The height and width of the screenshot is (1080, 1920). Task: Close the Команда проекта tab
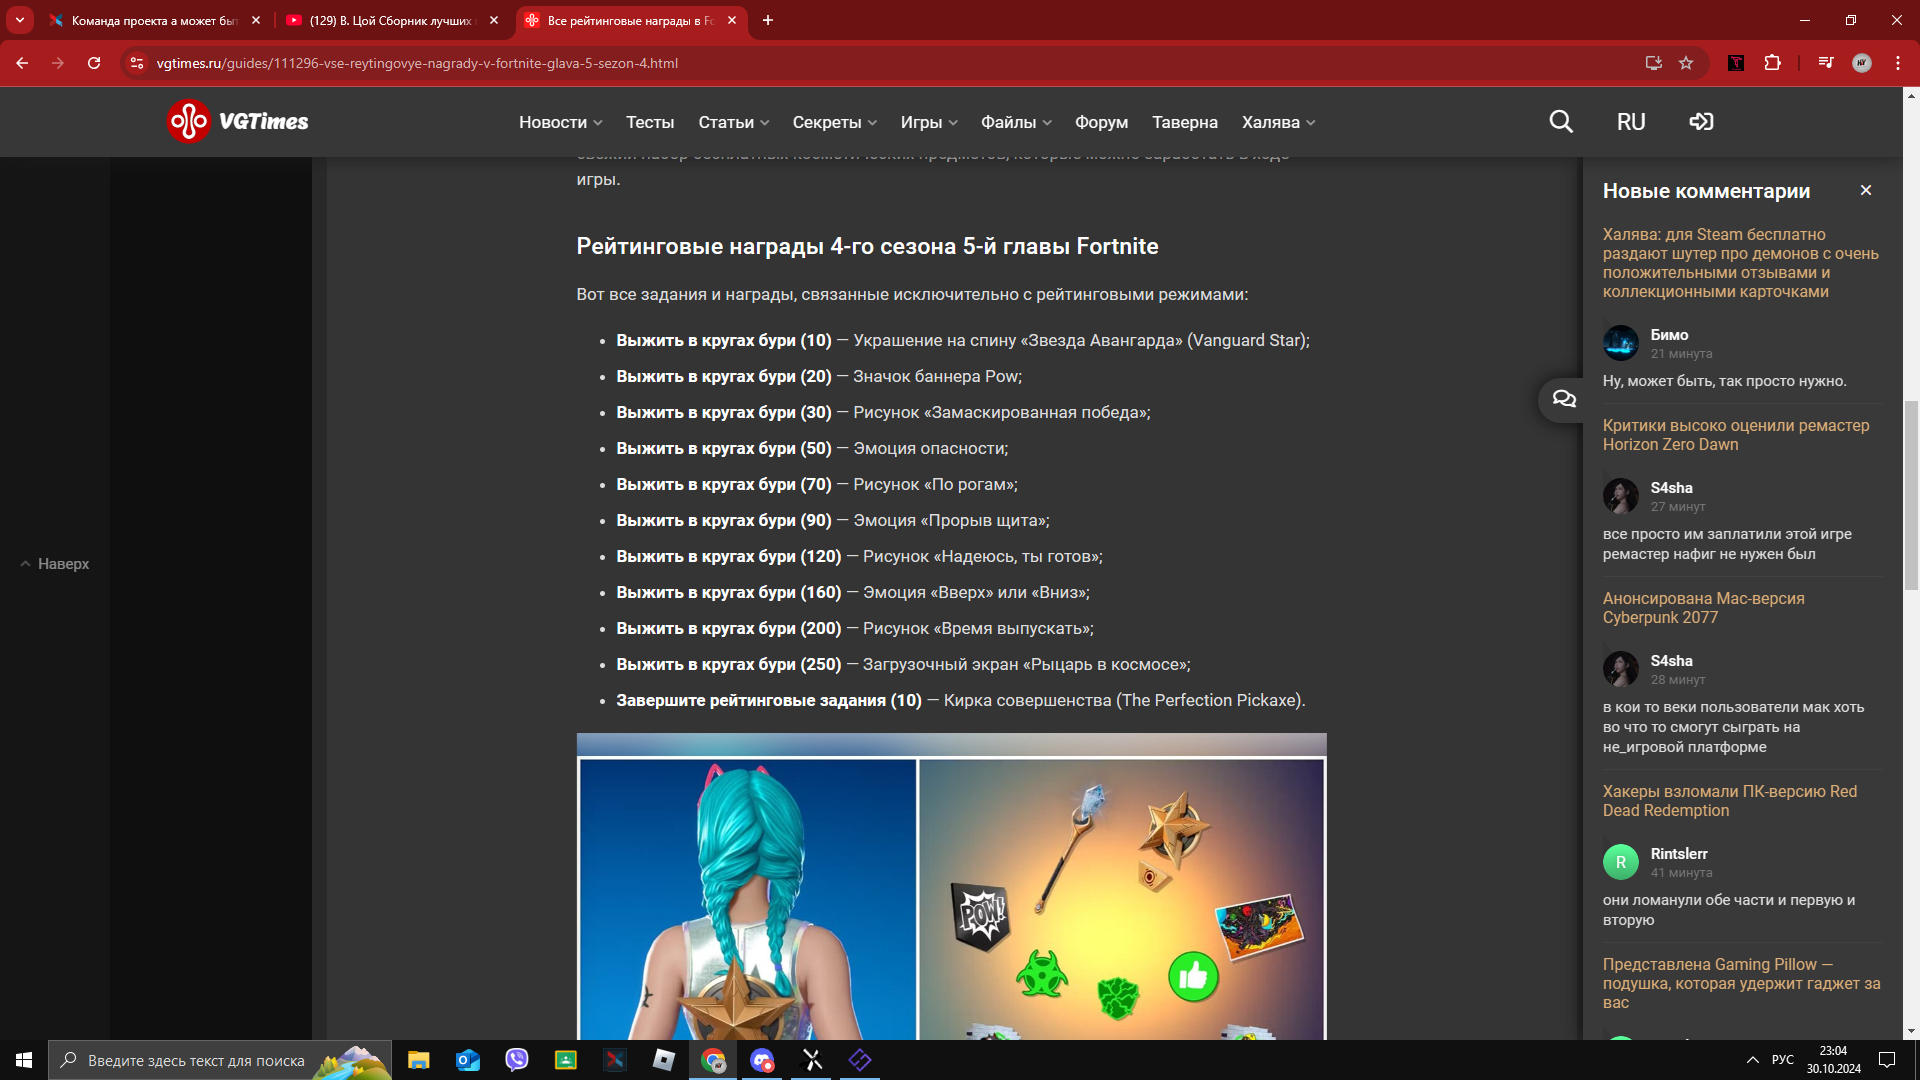coord(256,20)
